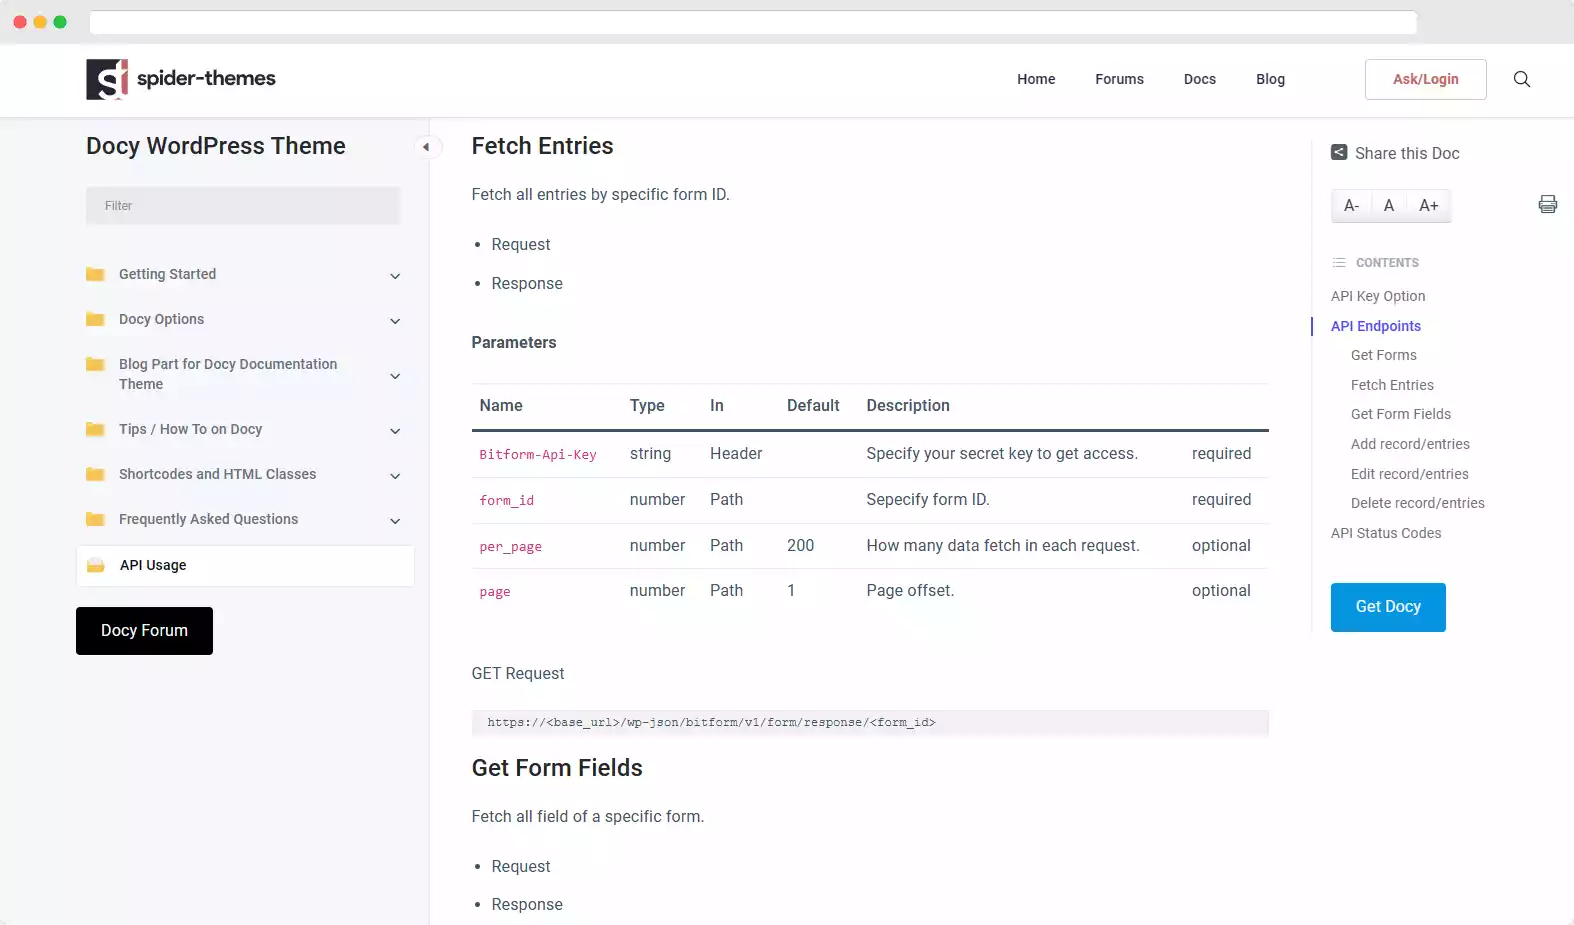Click the per_page parameter name
1574x925 pixels.
coord(510,546)
